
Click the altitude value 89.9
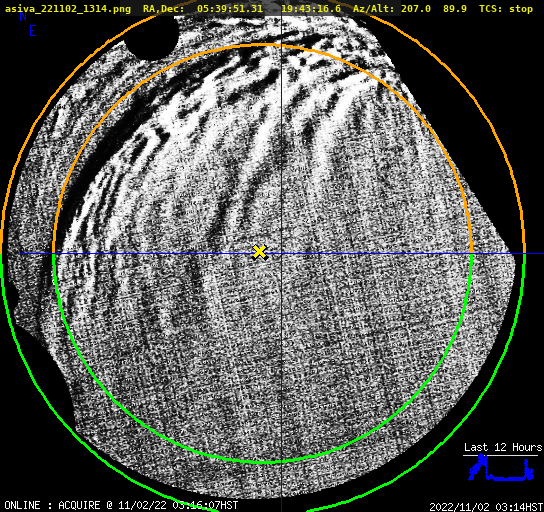pyautogui.click(x=454, y=9)
